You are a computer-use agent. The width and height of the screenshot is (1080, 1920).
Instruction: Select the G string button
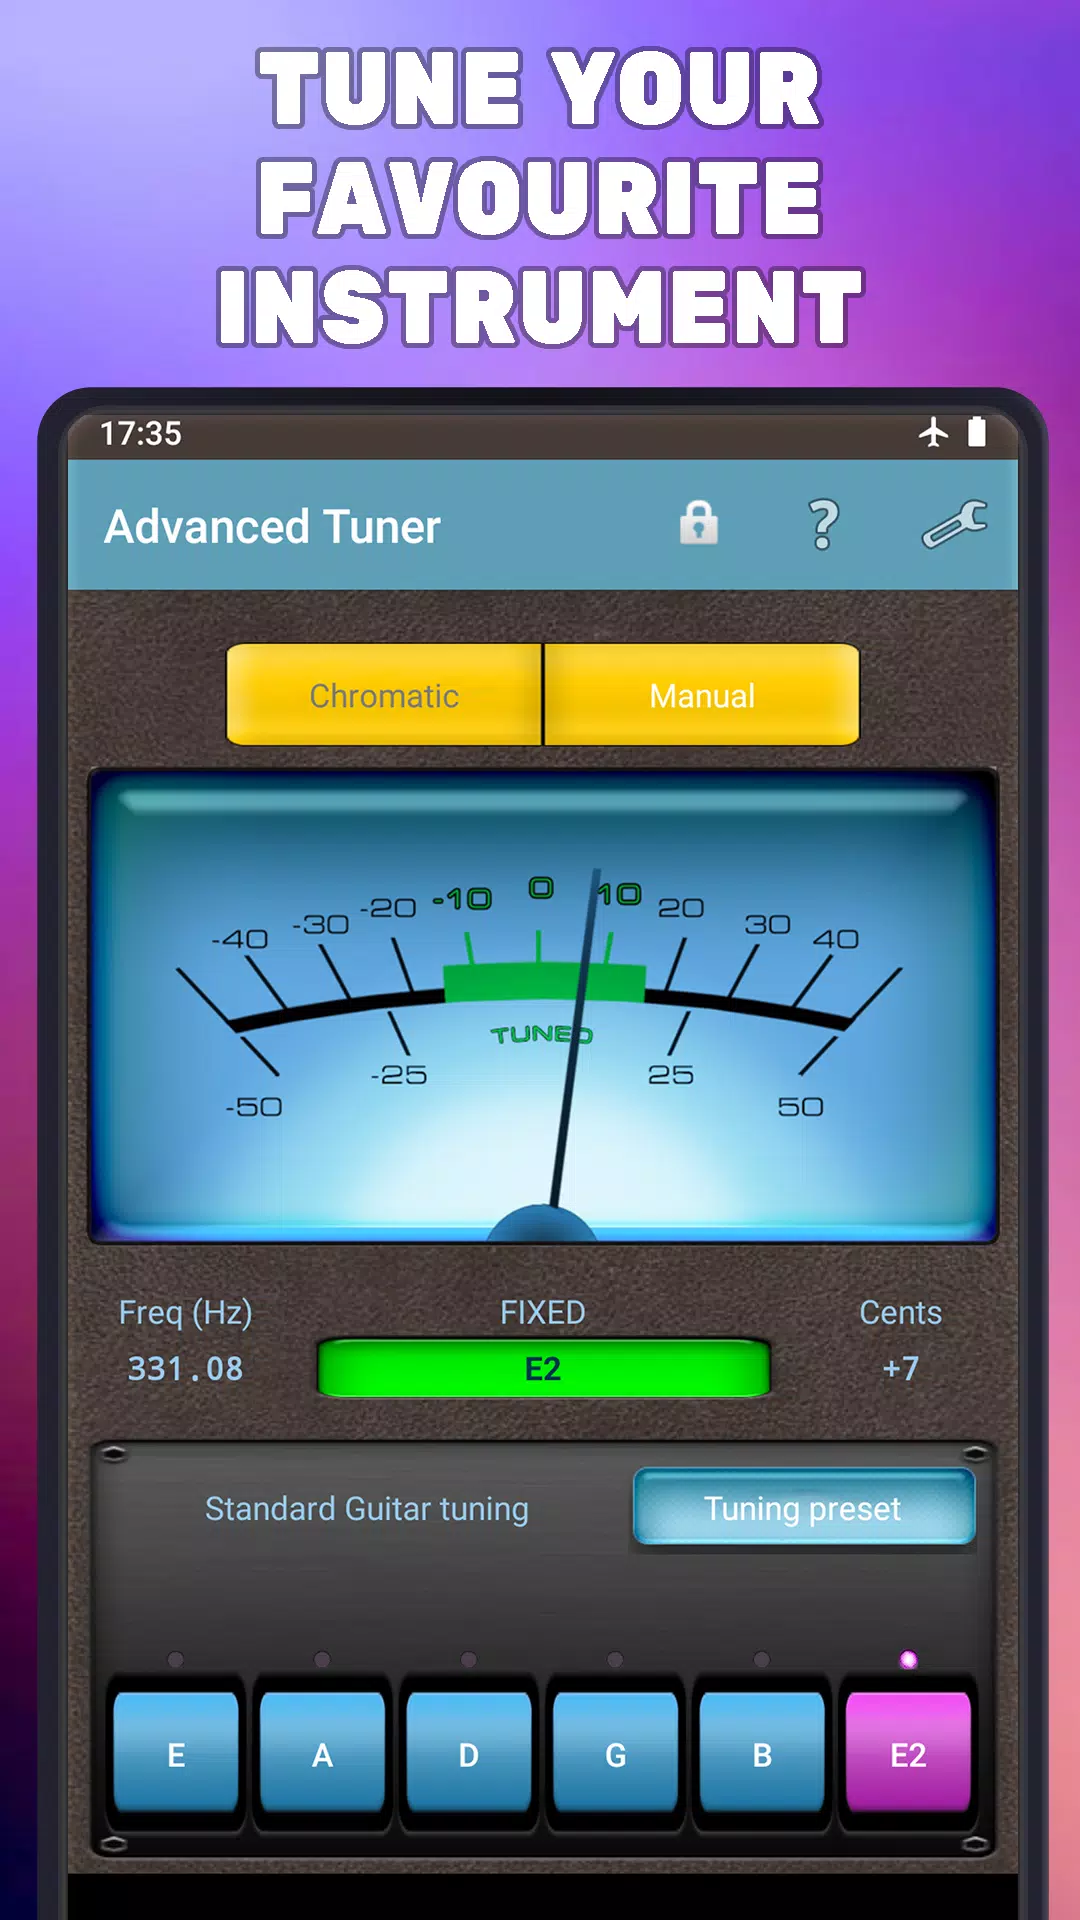[x=615, y=1754]
